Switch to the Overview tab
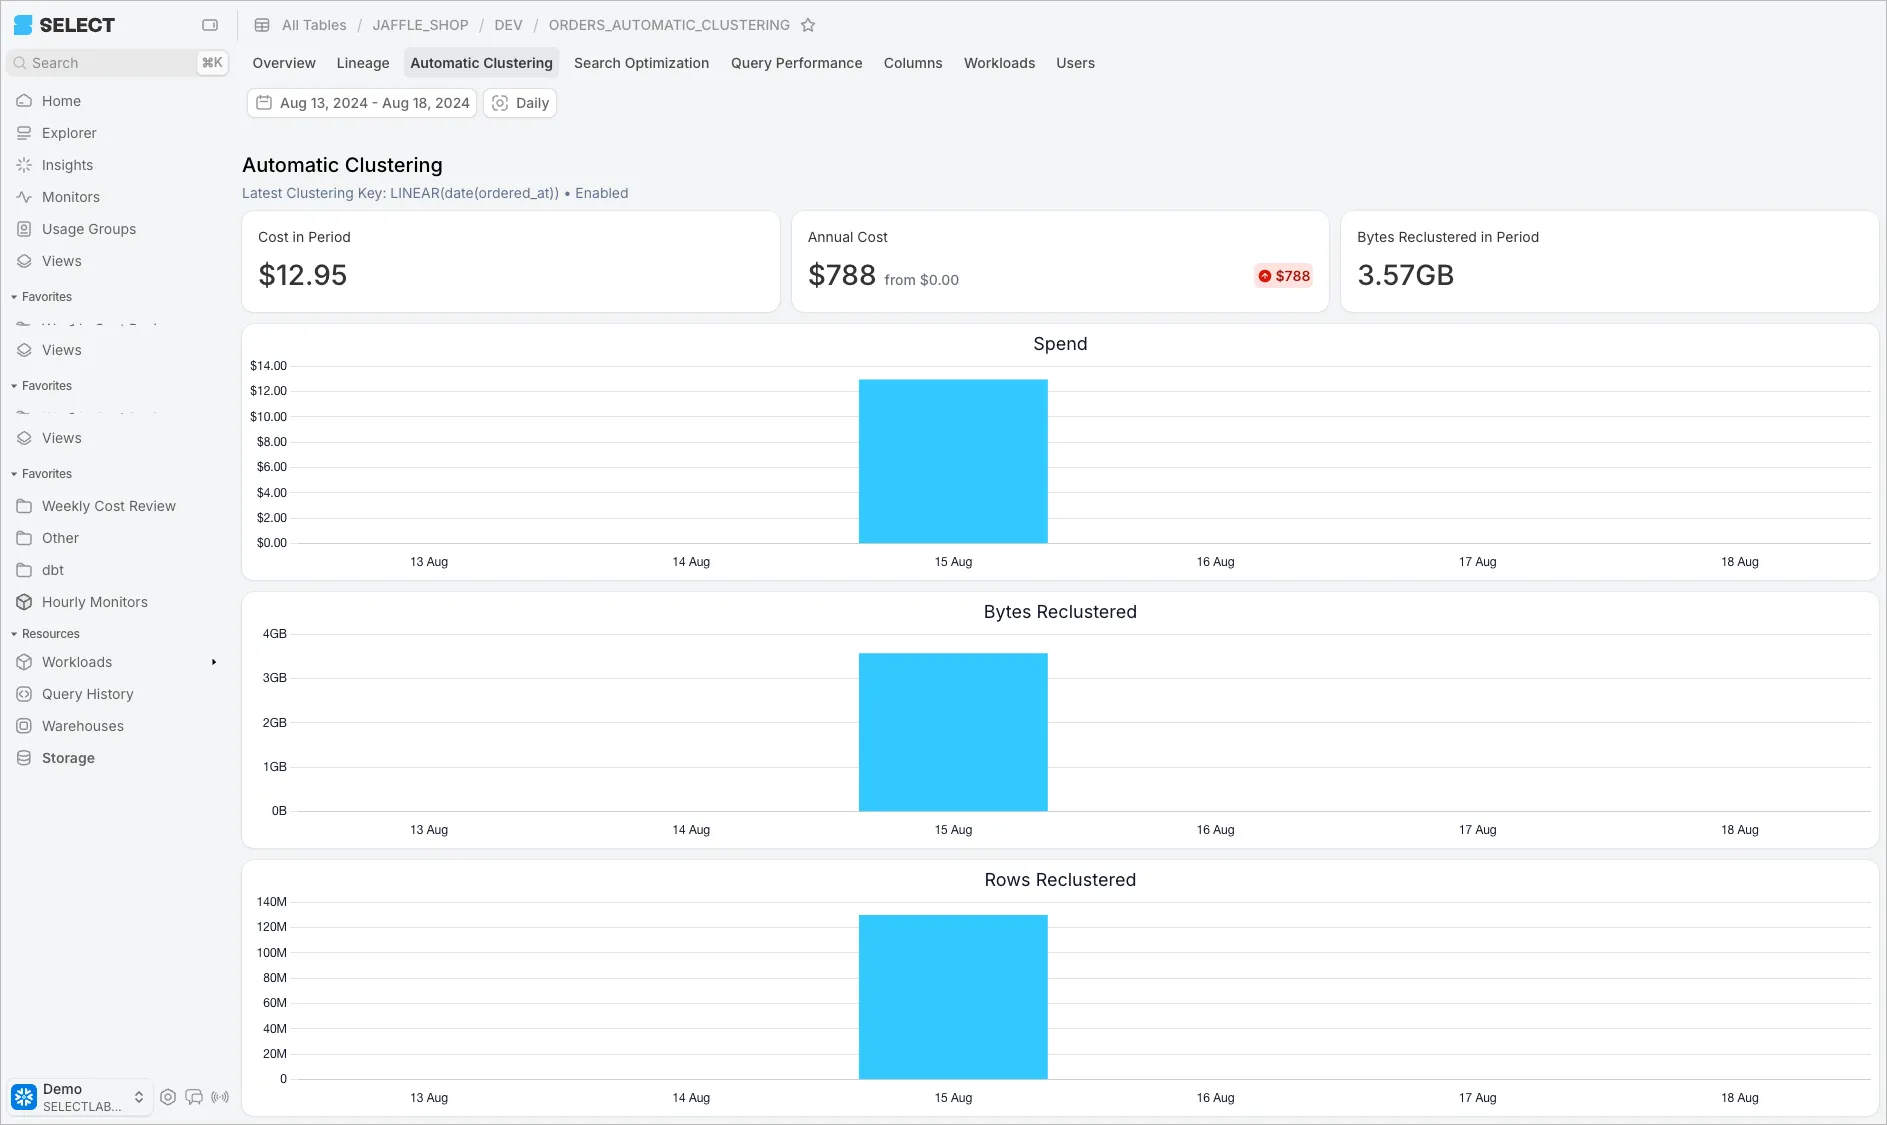 click(x=284, y=63)
